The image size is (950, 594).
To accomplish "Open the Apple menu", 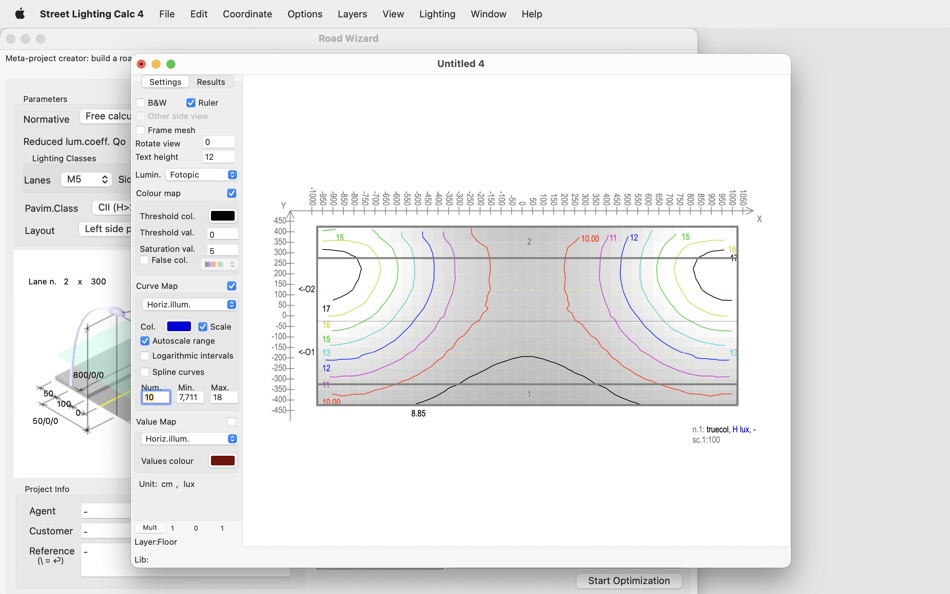I will pyautogui.click(x=19, y=14).
